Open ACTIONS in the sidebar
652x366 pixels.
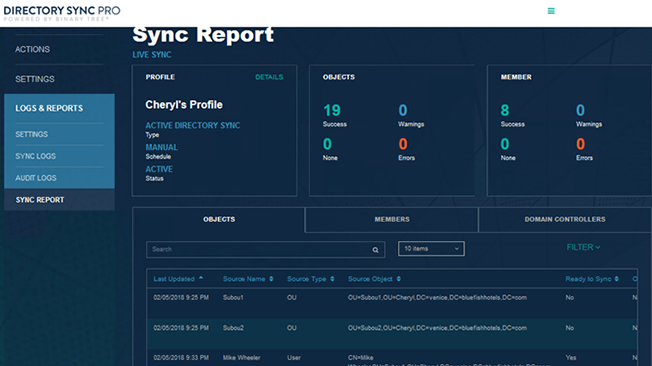tap(32, 49)
